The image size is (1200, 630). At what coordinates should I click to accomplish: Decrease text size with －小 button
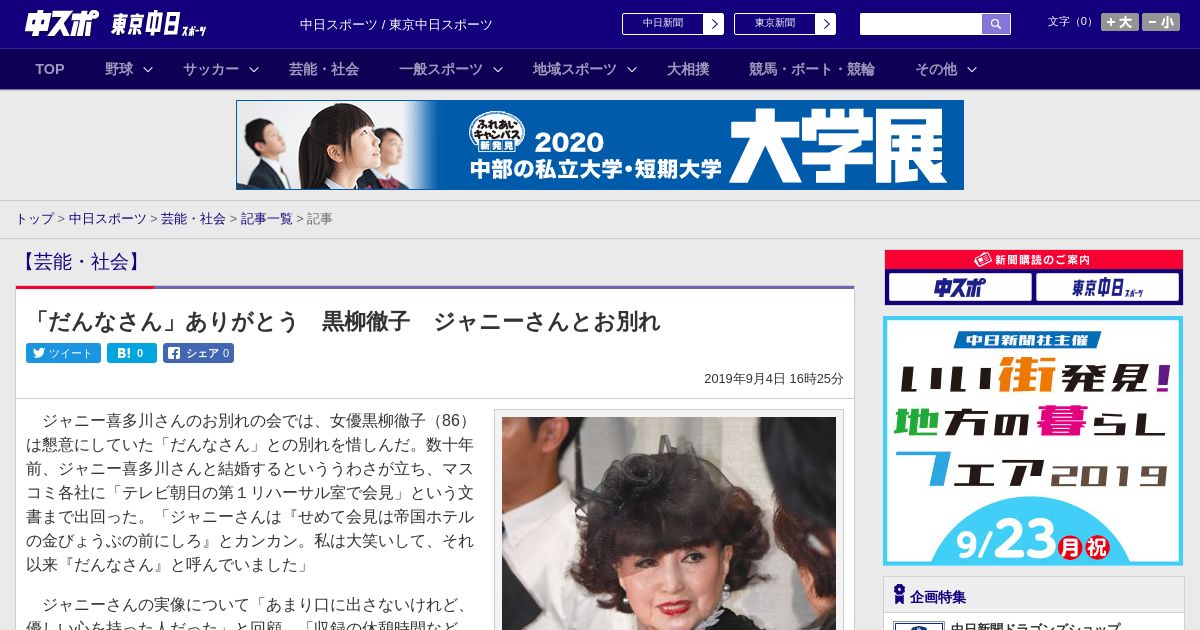click(1161, 22)
